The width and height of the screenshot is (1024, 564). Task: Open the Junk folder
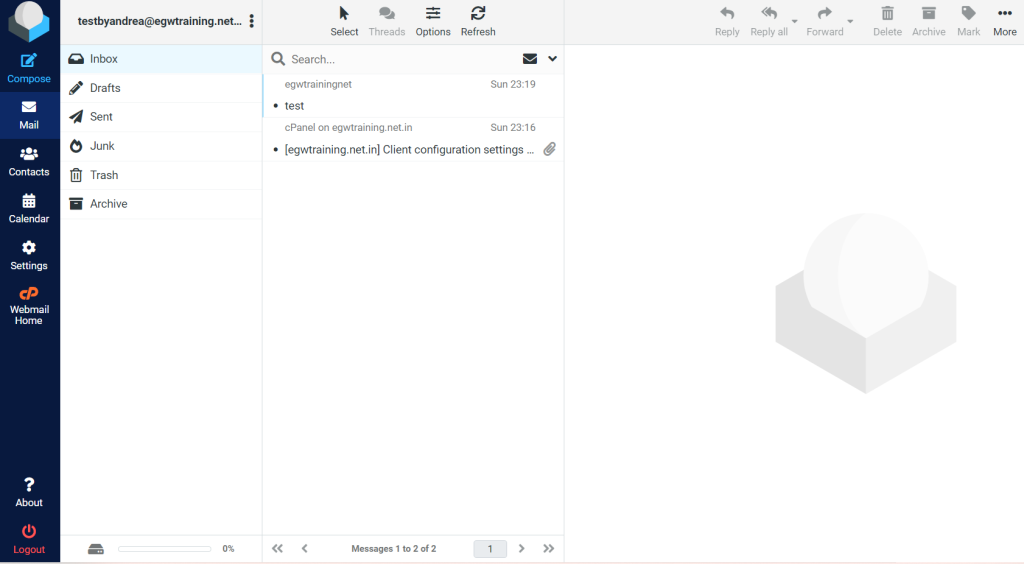point(102,146)
